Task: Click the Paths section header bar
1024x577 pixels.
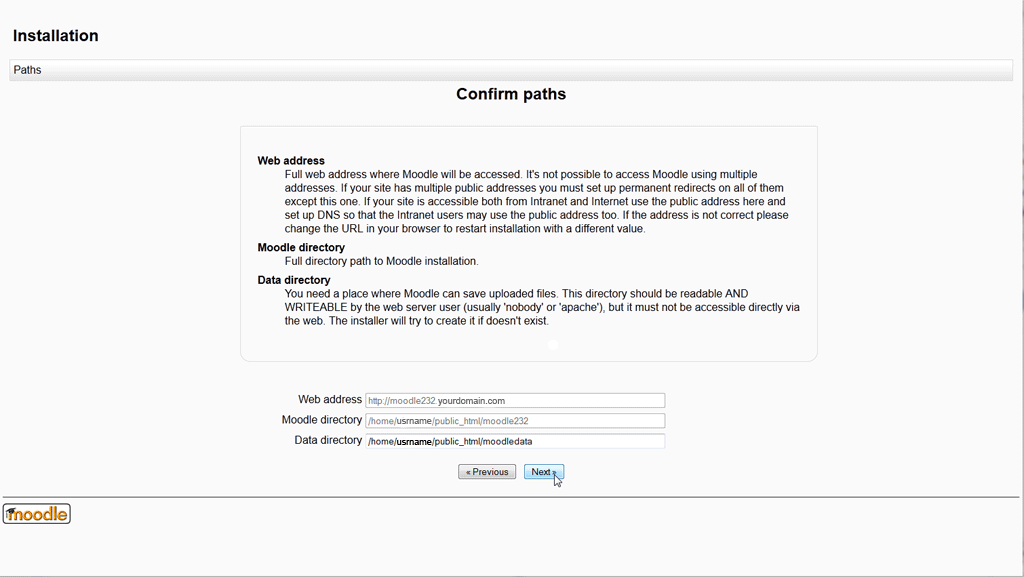Action: click(x=511, y=70)
